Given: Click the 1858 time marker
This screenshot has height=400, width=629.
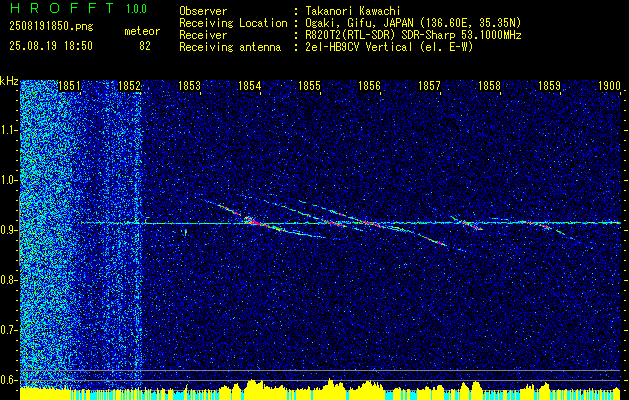Looking at the screenshot, I should click(489, 85).
